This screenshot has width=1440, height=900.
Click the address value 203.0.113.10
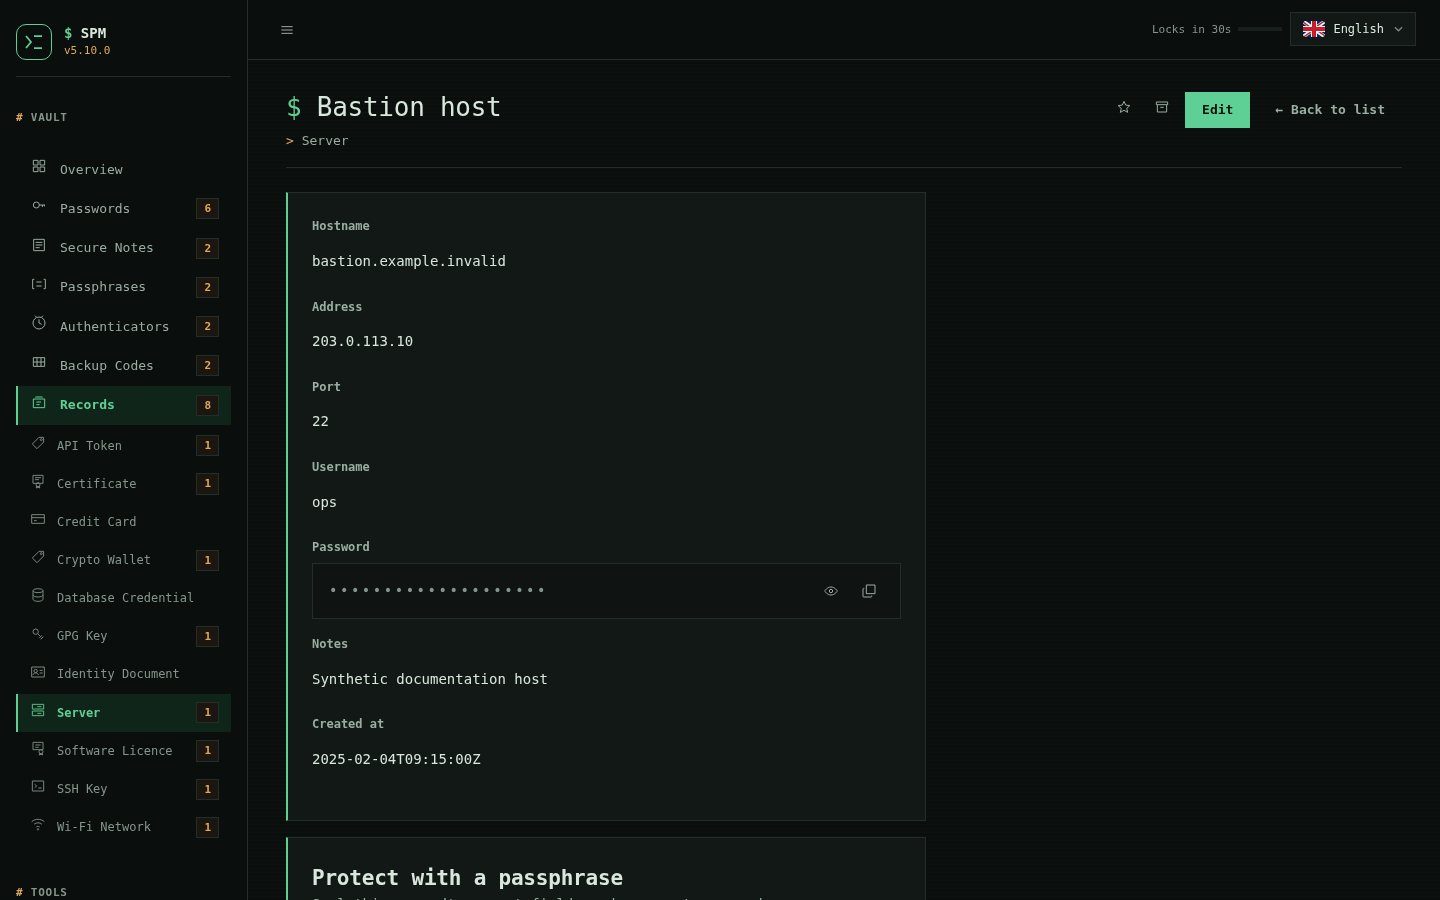pyautogui.click(x=362, y=341)
